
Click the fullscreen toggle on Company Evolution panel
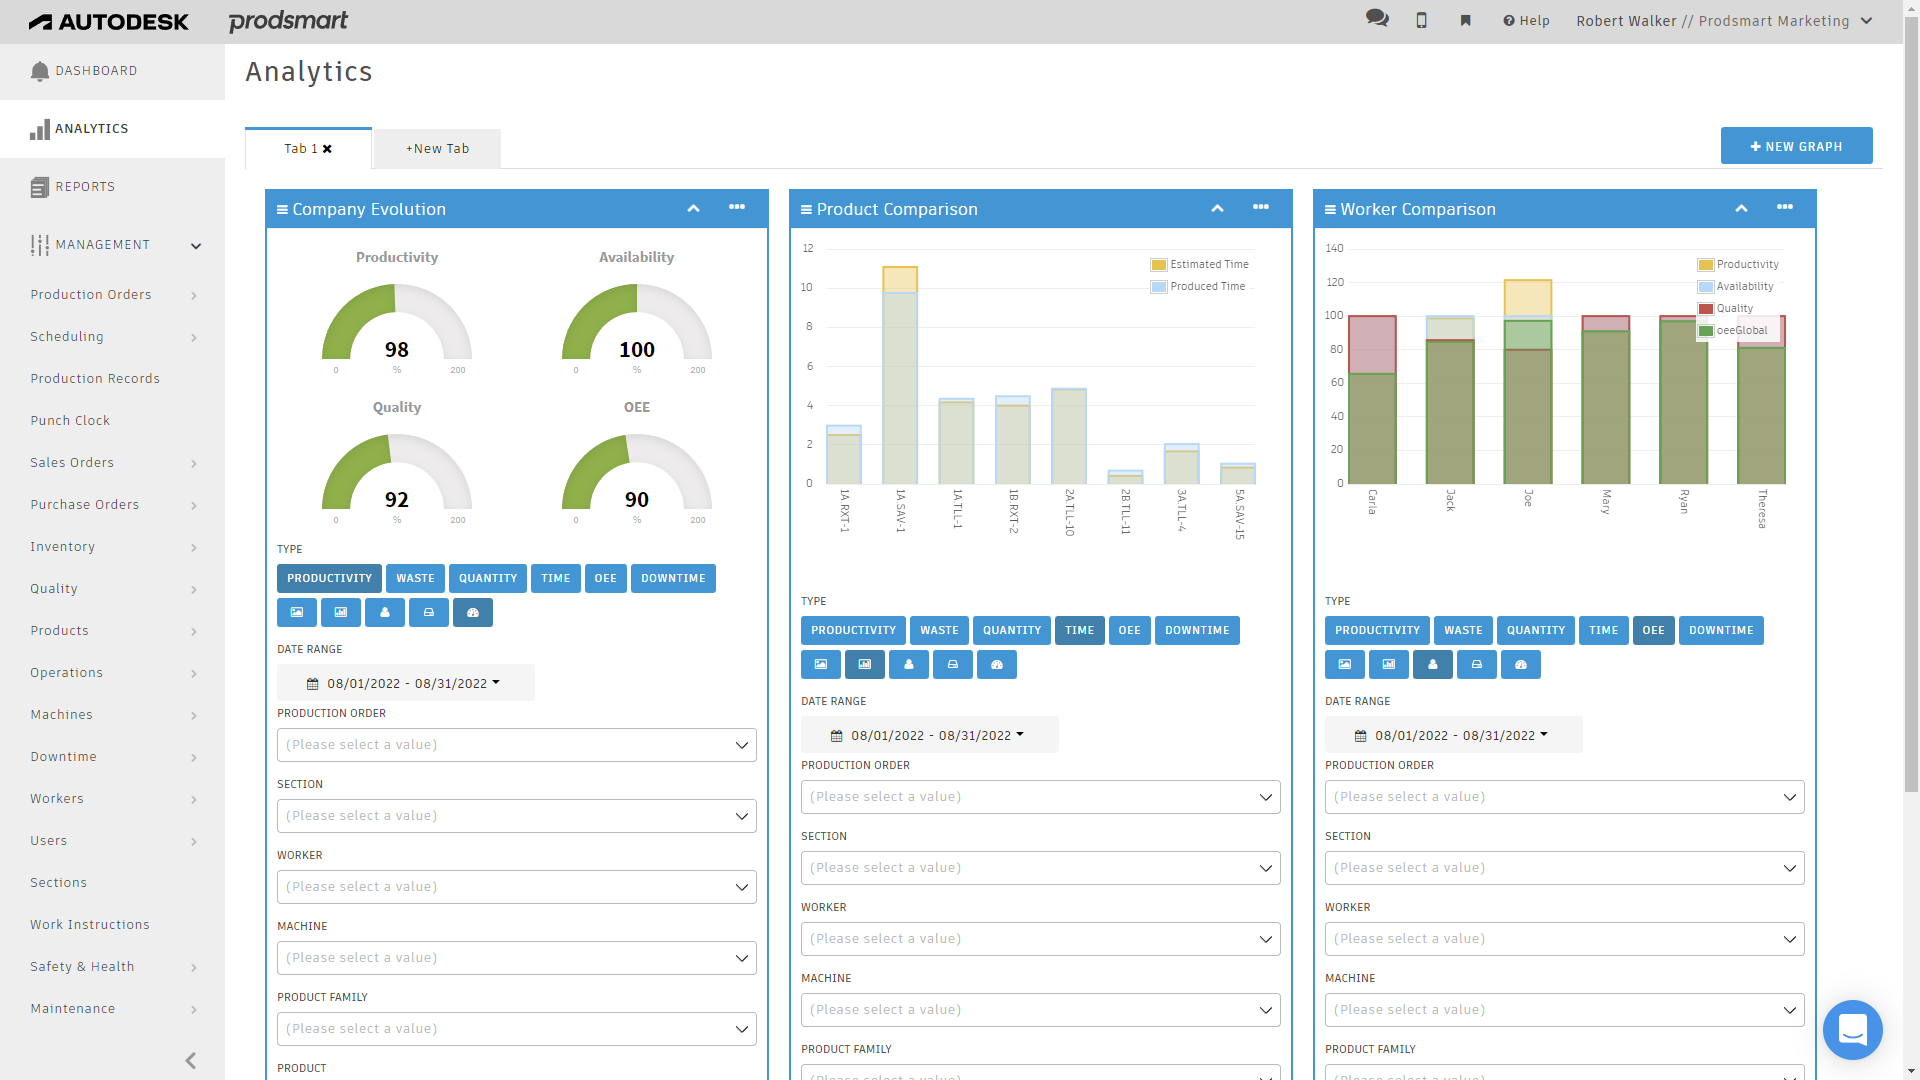695,208
